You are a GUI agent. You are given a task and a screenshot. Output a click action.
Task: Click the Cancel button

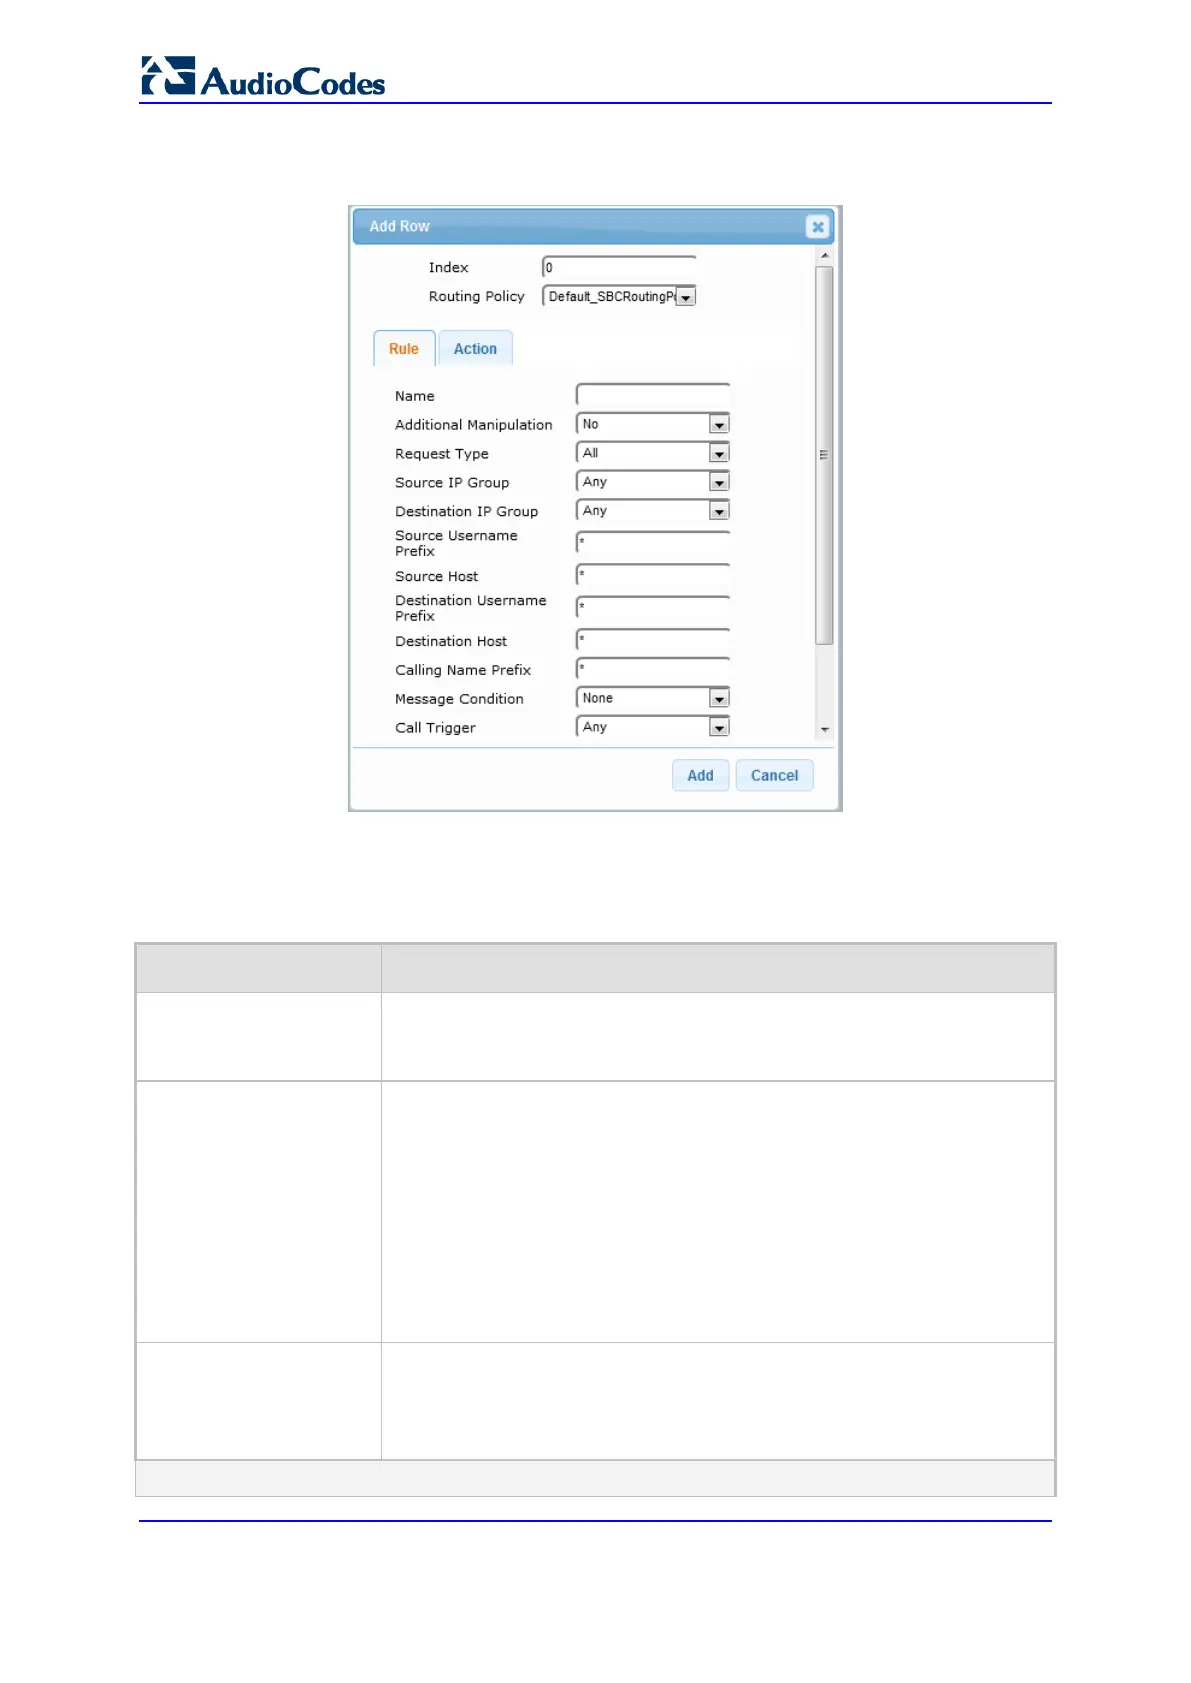pyautogui.click(x=774, y=775)
